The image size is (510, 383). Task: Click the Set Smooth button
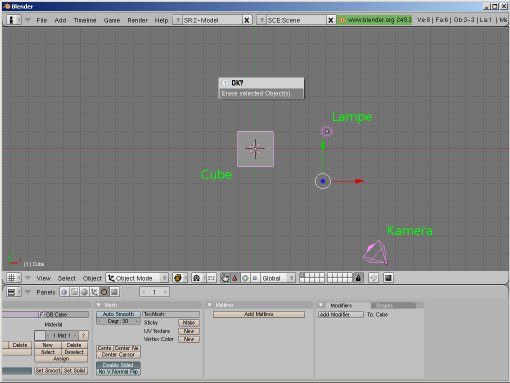point(48,371)
